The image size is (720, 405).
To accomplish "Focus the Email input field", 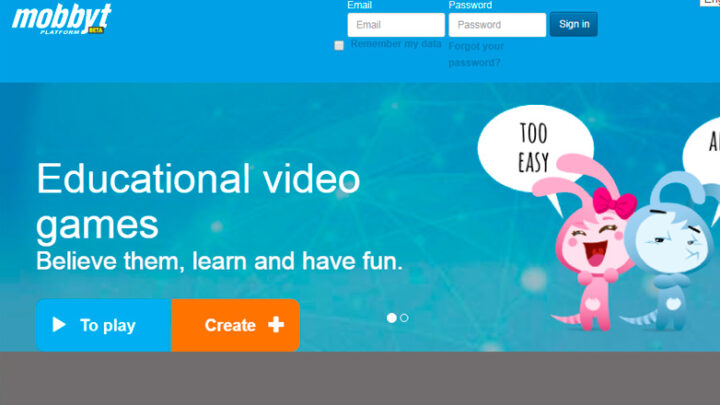I will click(396, 25).
